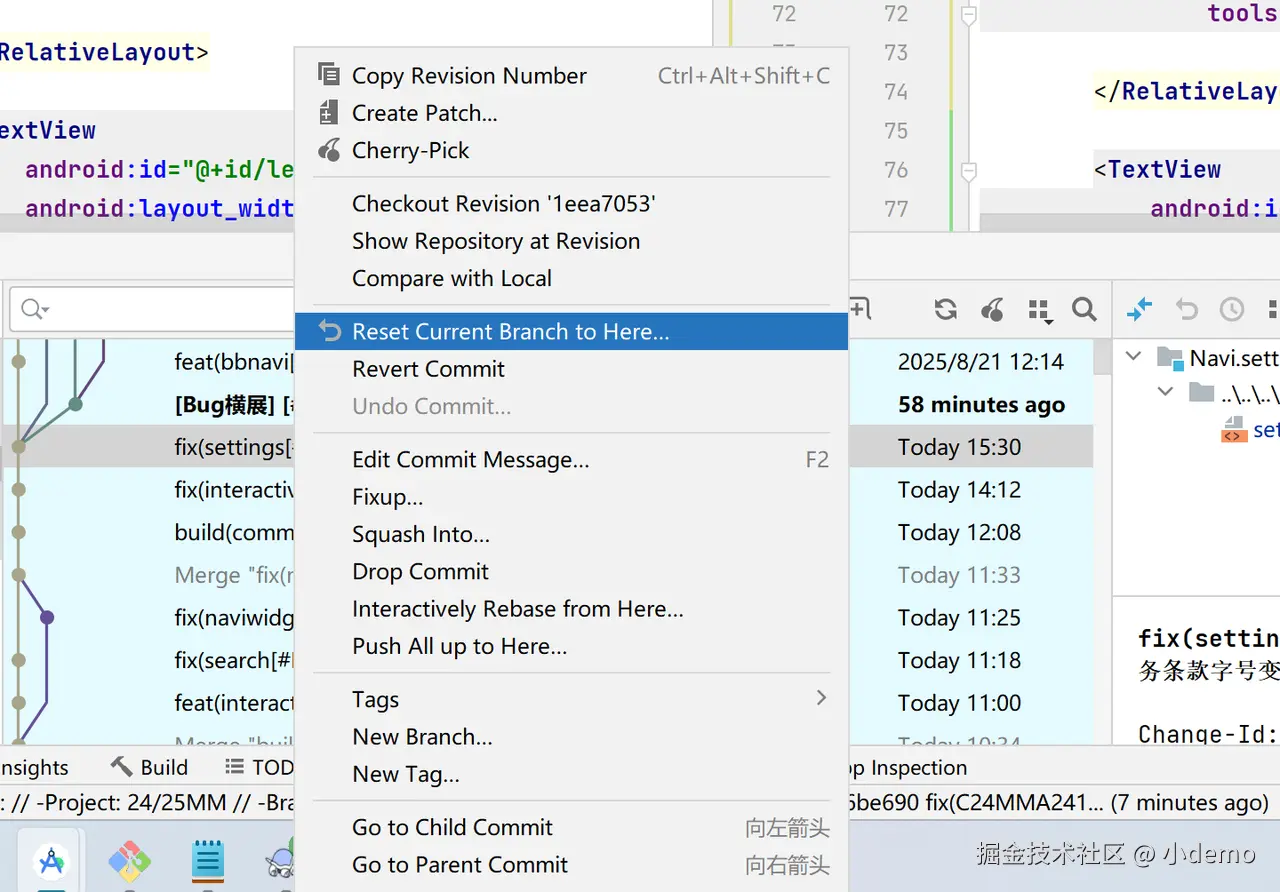Select the [Bug横展] commit row
This screenshot has height=892, width=1280.
point(234,405)
